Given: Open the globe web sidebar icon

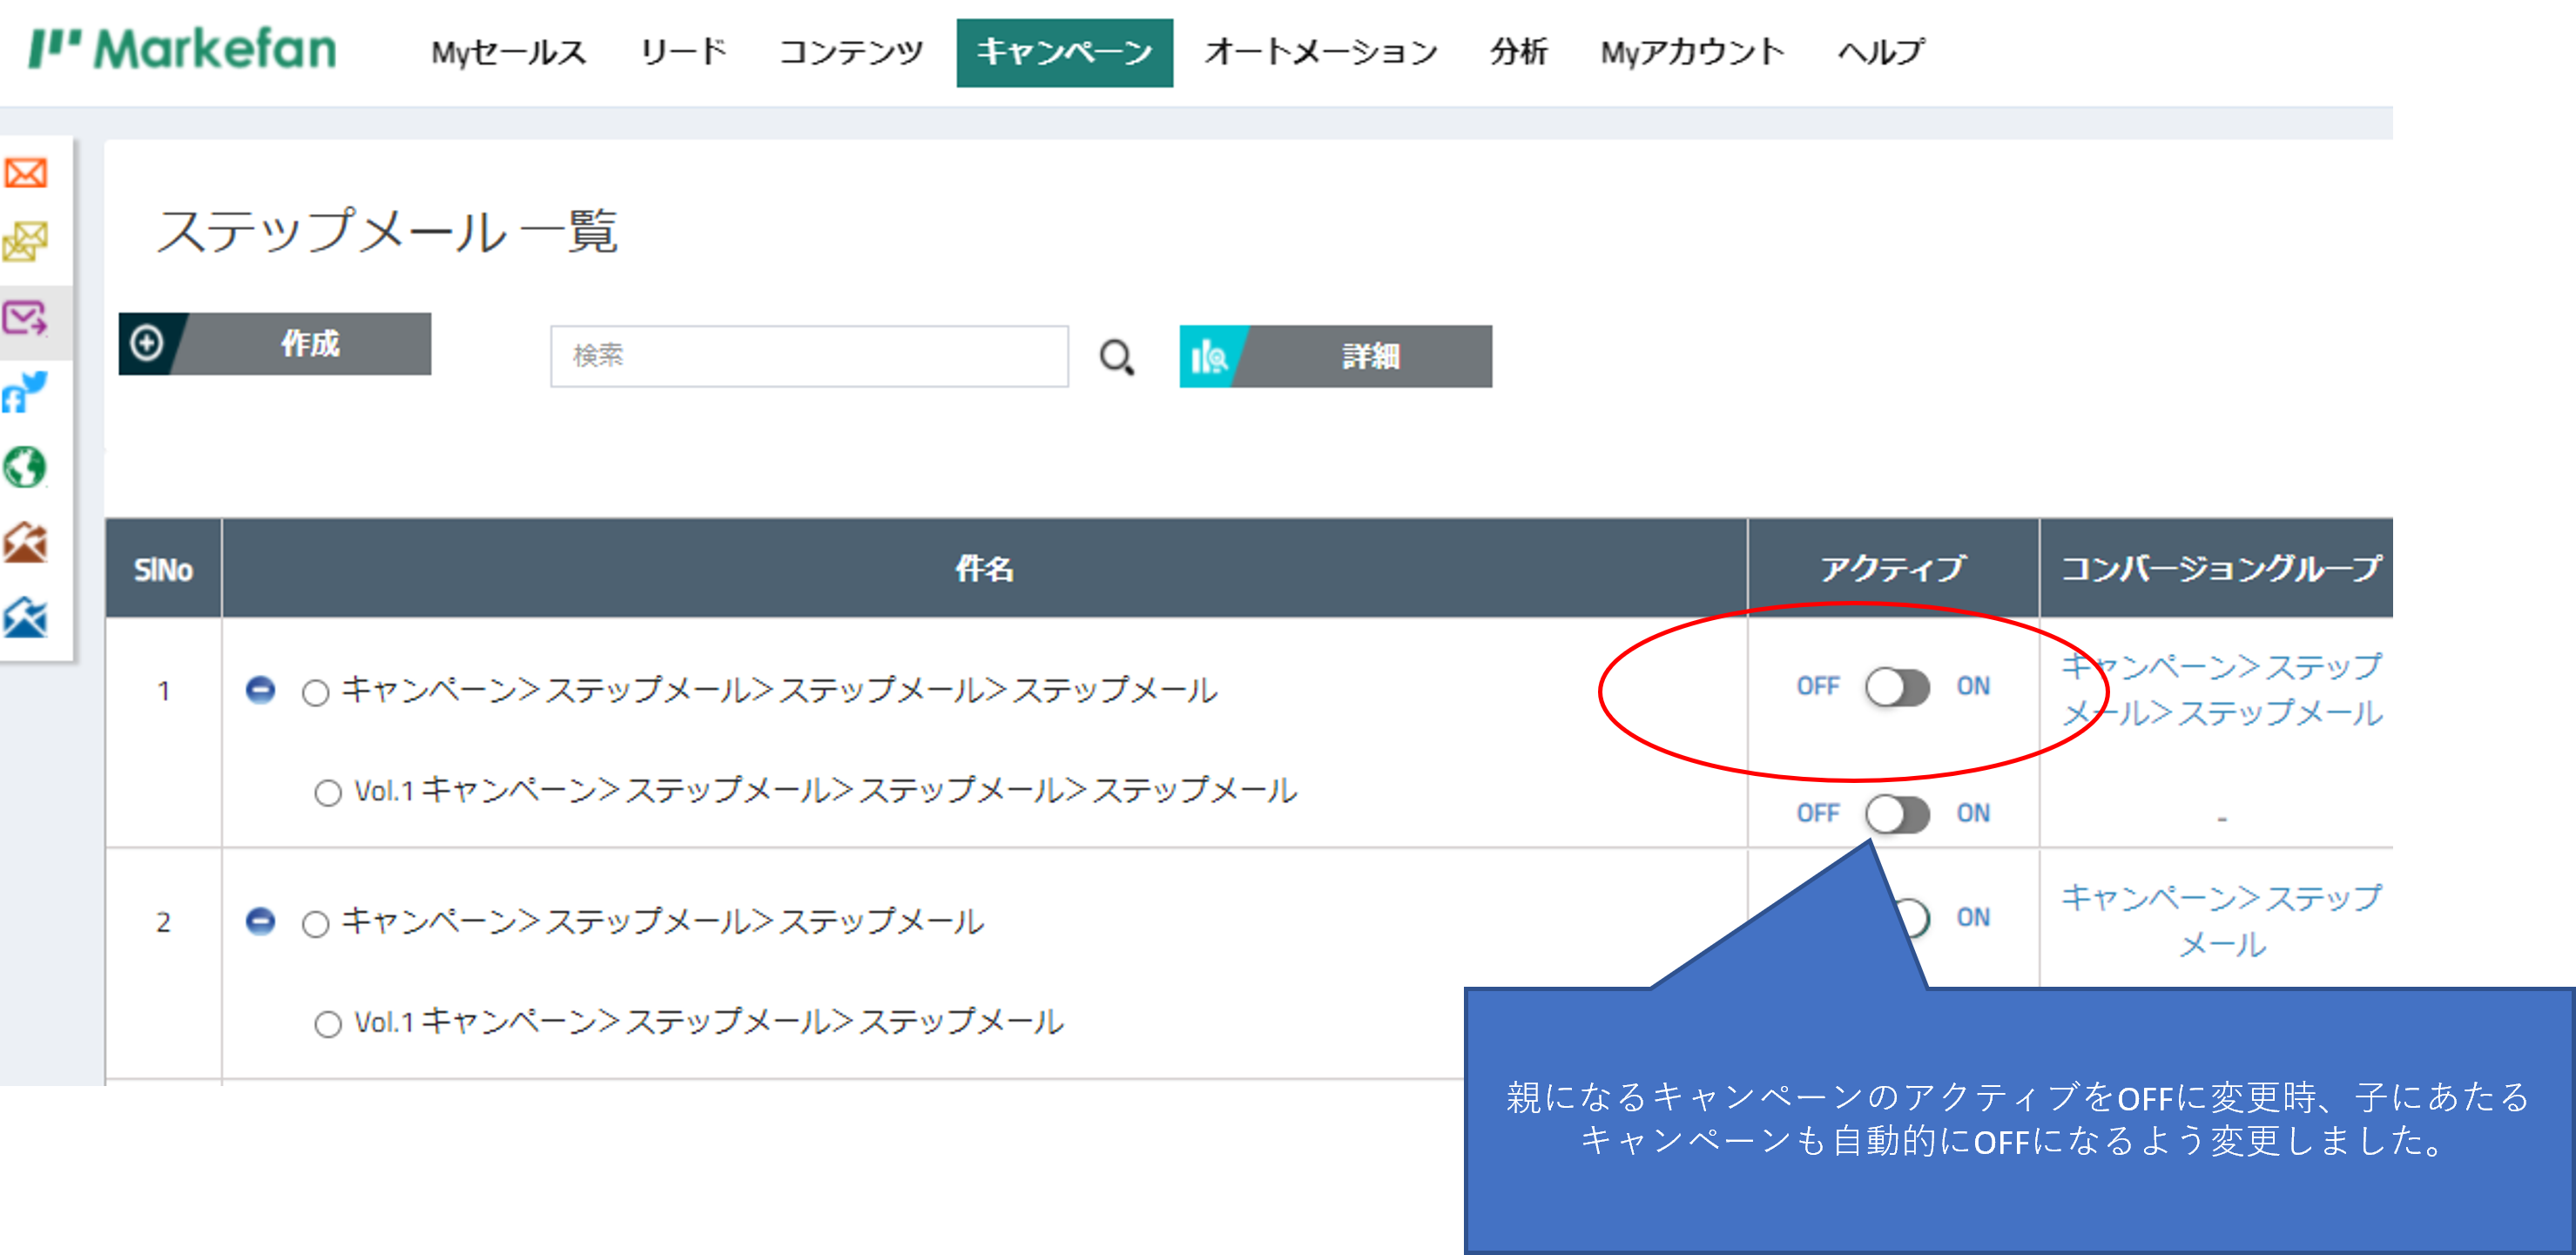Looking at the screenshot, I should tap(25, 467).
